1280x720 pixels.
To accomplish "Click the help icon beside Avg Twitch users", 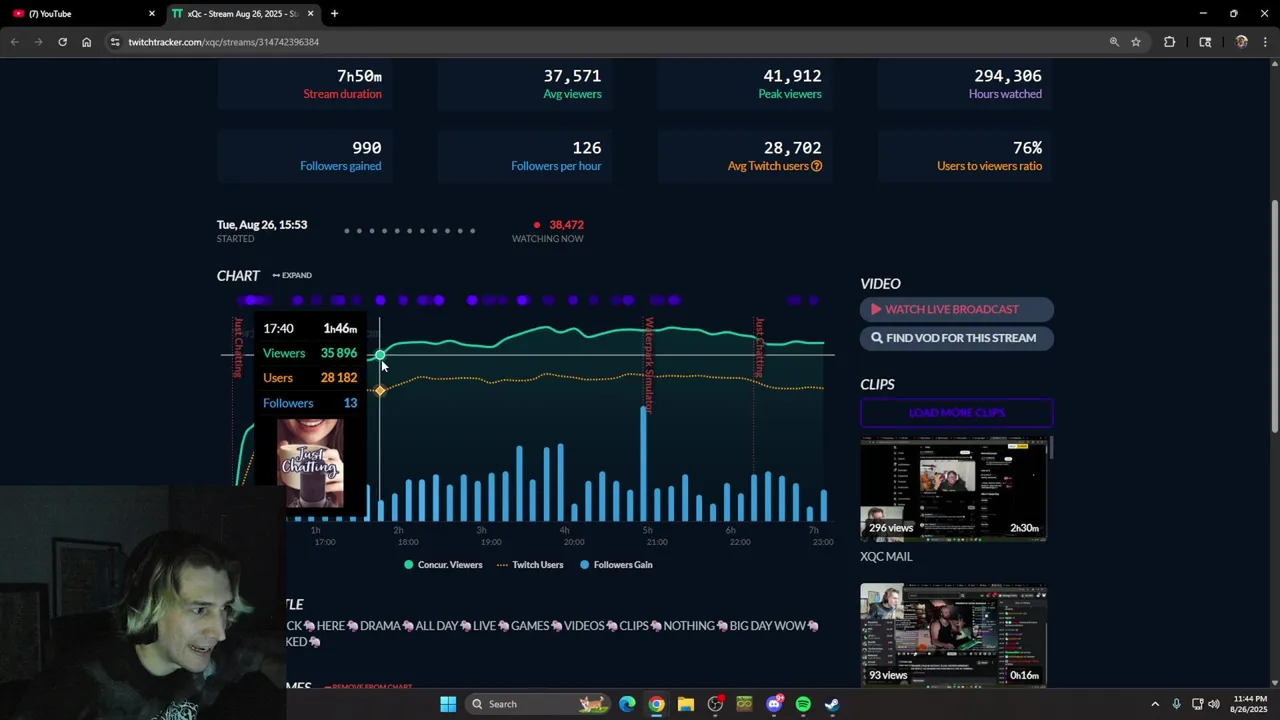I will 816,166.
